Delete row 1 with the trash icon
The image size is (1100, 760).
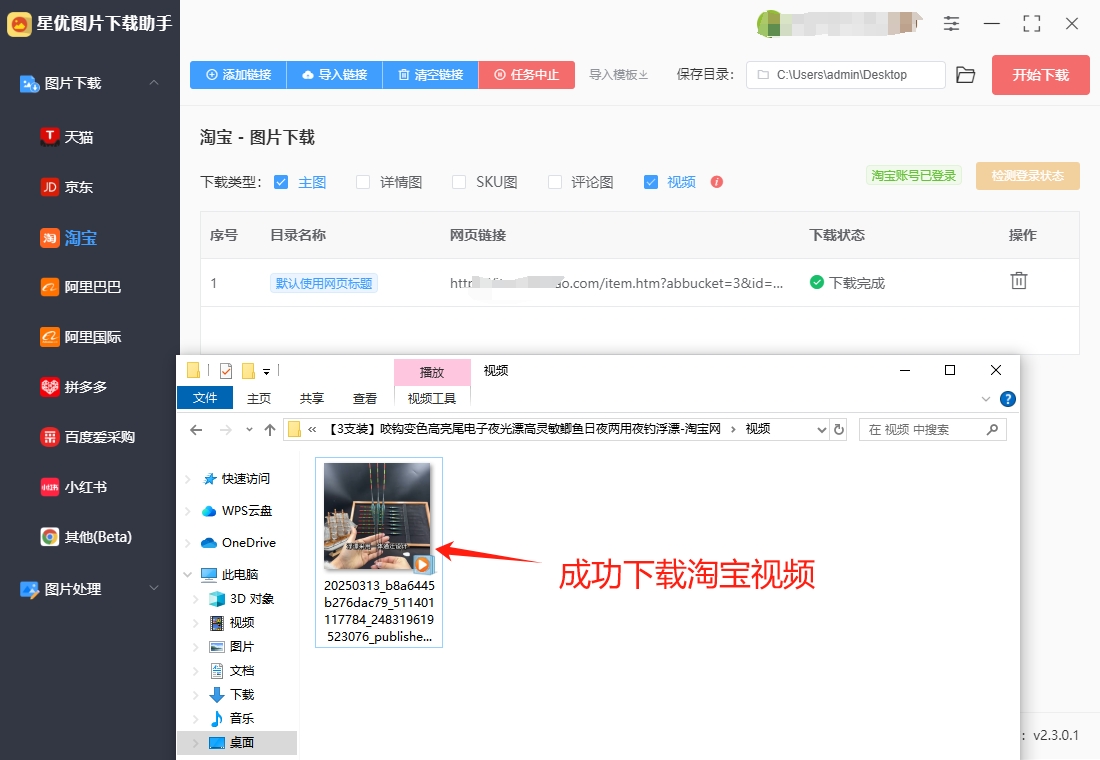coord(1019,281)
